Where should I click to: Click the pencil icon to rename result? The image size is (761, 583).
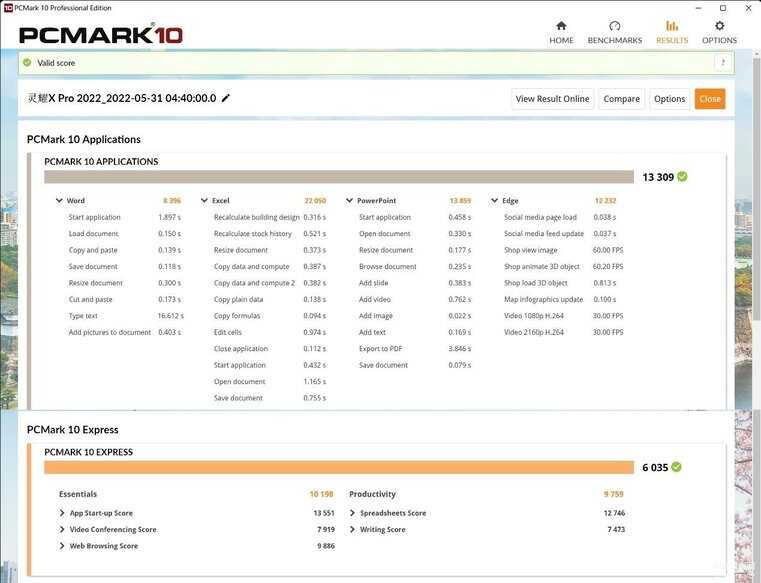tap(226, 98)
